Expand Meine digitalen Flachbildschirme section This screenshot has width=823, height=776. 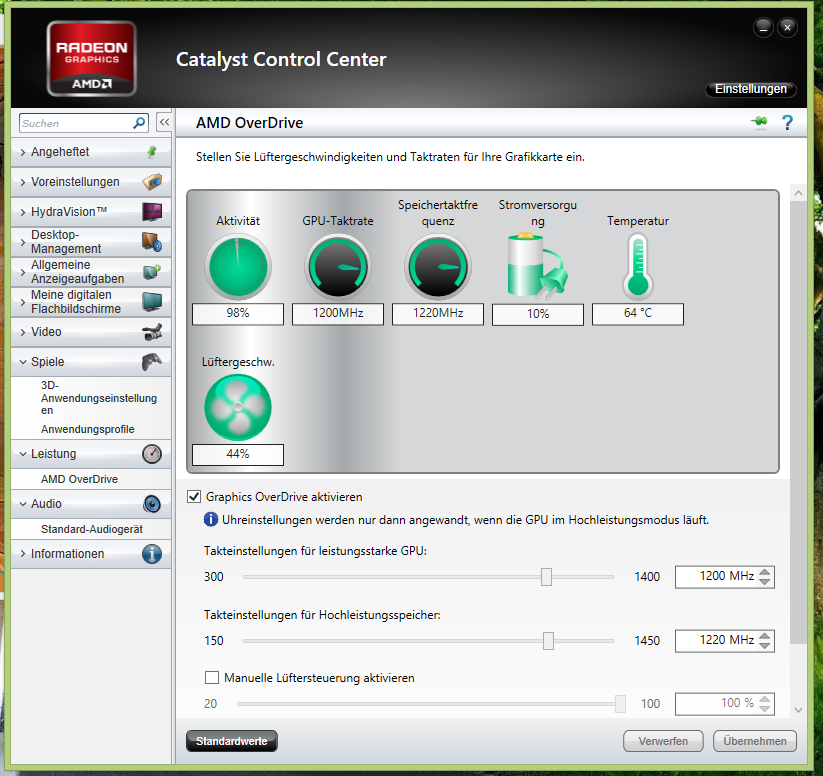(x=23, y=302)
